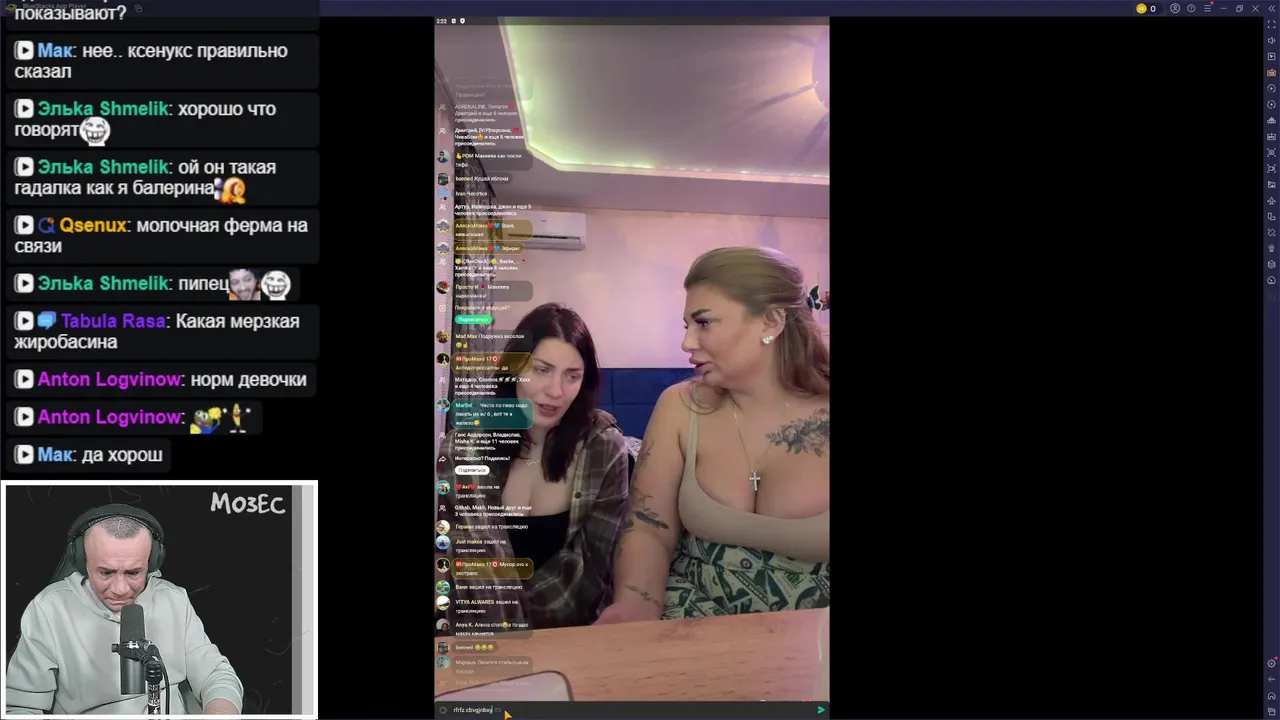
Task: Collapse the BlueStacks sidebar with double chevron
Action: (x=1271, y=8)
